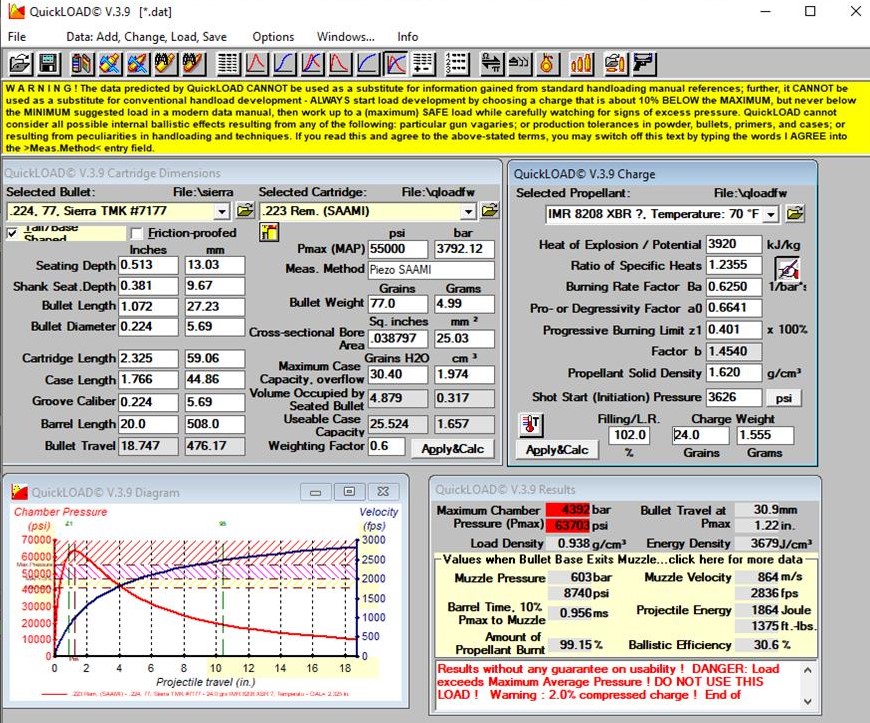Click 'Values when Bullet Base Exits Muzzle' link
The width and height of the screenshot is (870, 723).
coord(623,559)
